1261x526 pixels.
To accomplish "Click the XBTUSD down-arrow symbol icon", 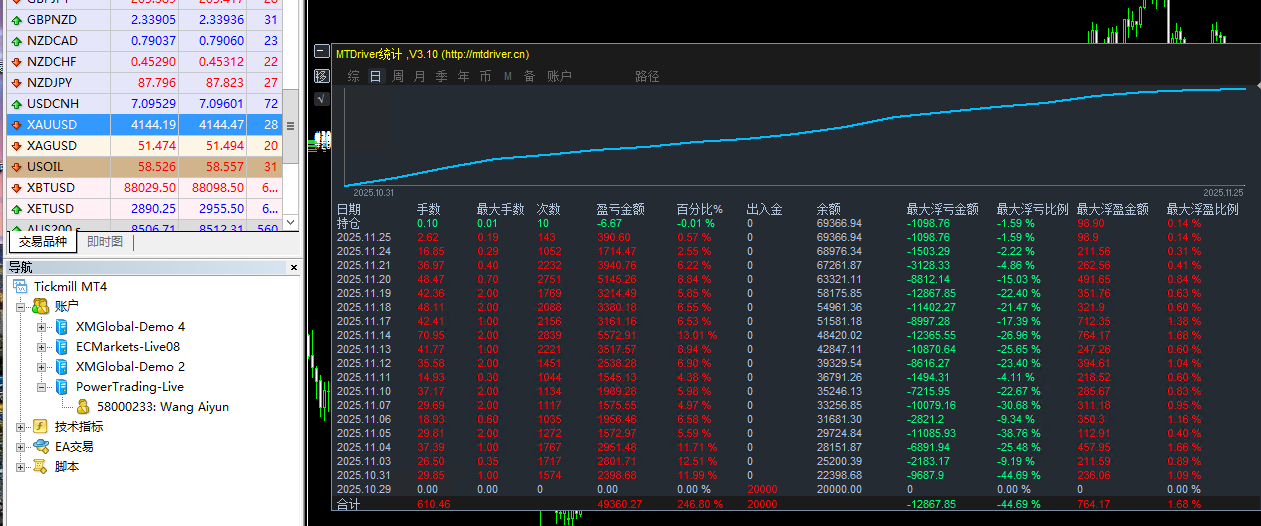I will (16, 188).
